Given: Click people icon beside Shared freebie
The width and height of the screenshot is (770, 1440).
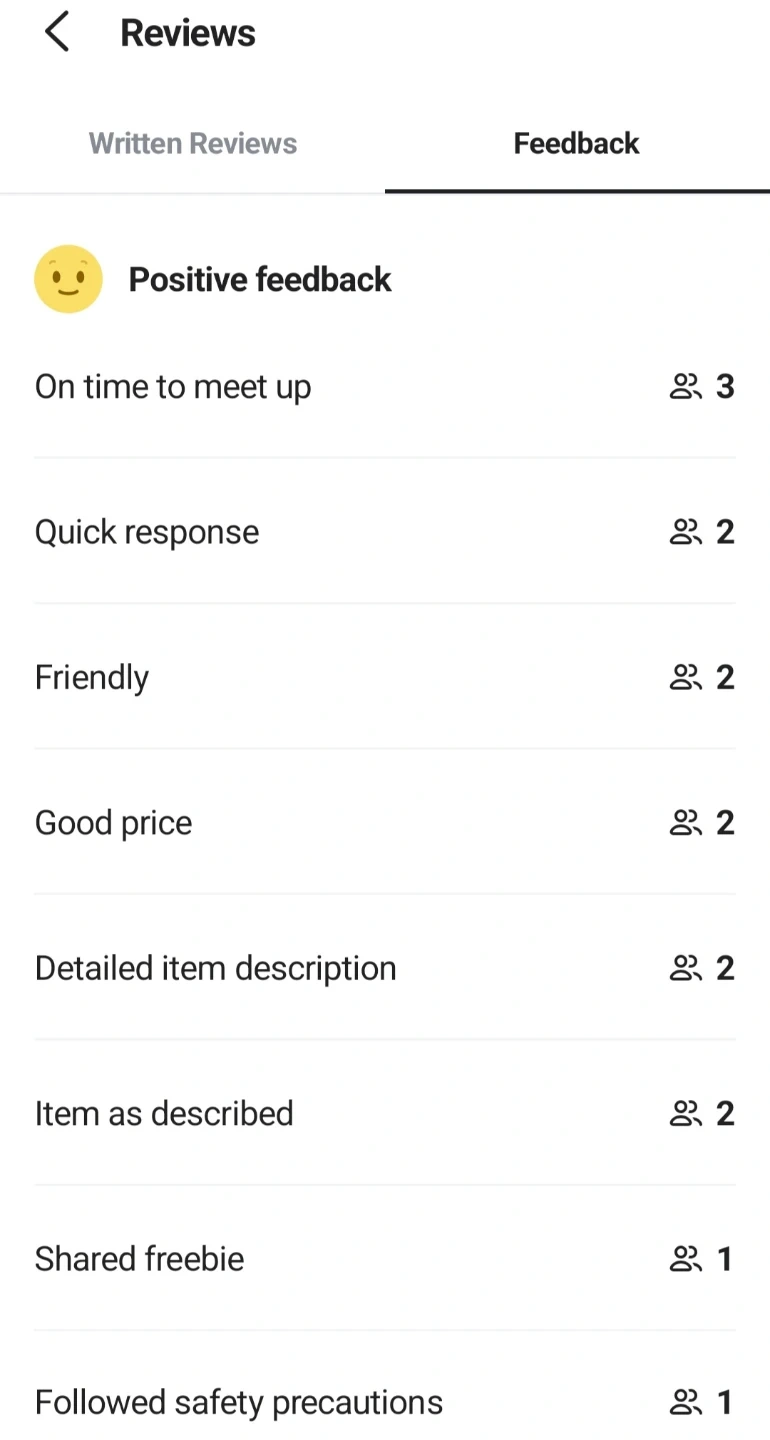Looking at the screenshot, I should (685, 1259).
